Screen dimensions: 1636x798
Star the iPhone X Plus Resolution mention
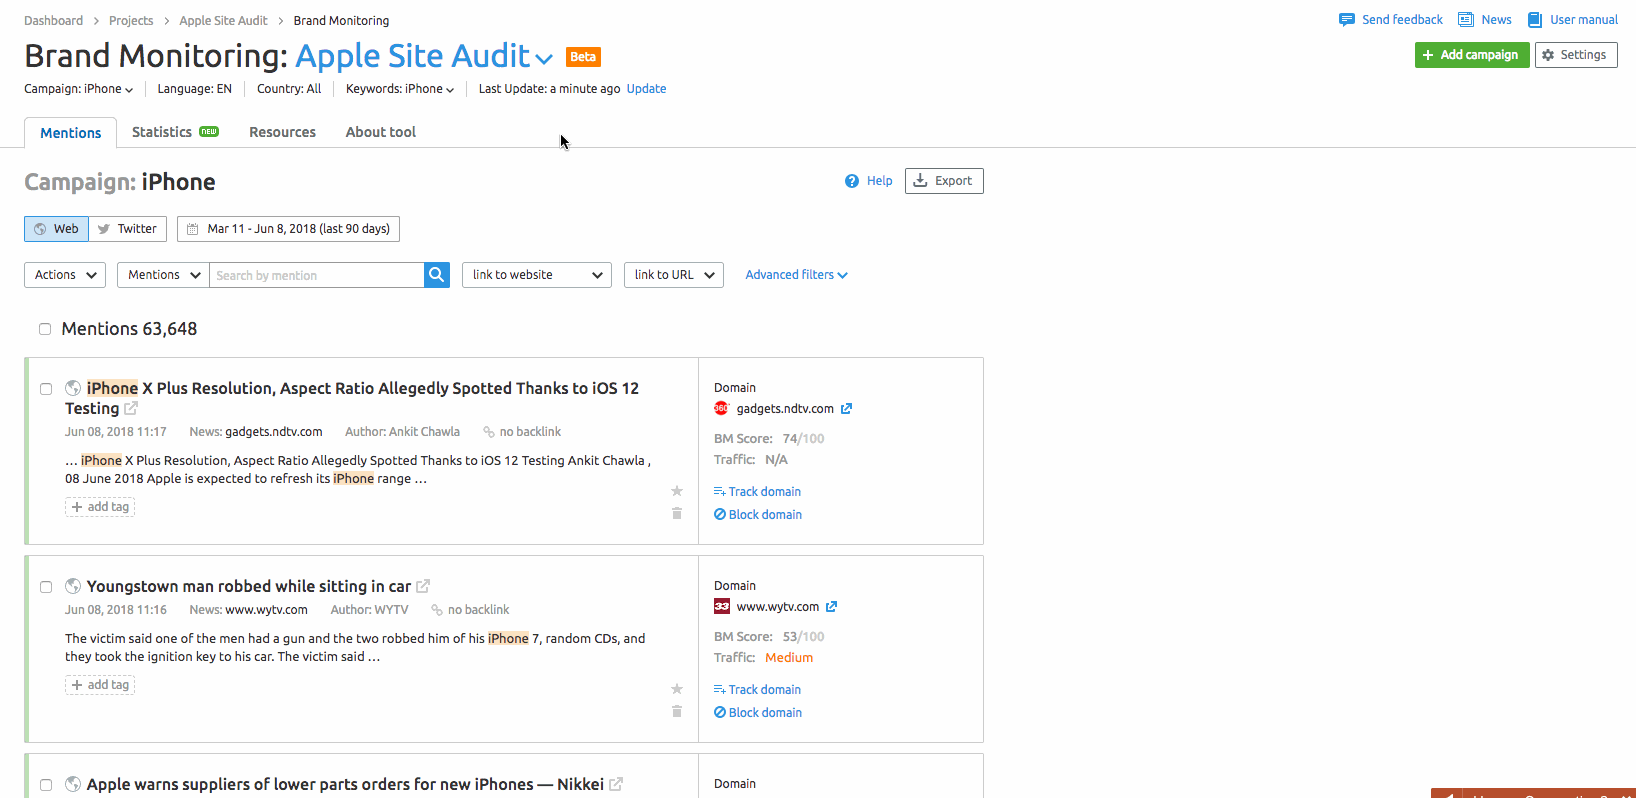coord(677,491)
